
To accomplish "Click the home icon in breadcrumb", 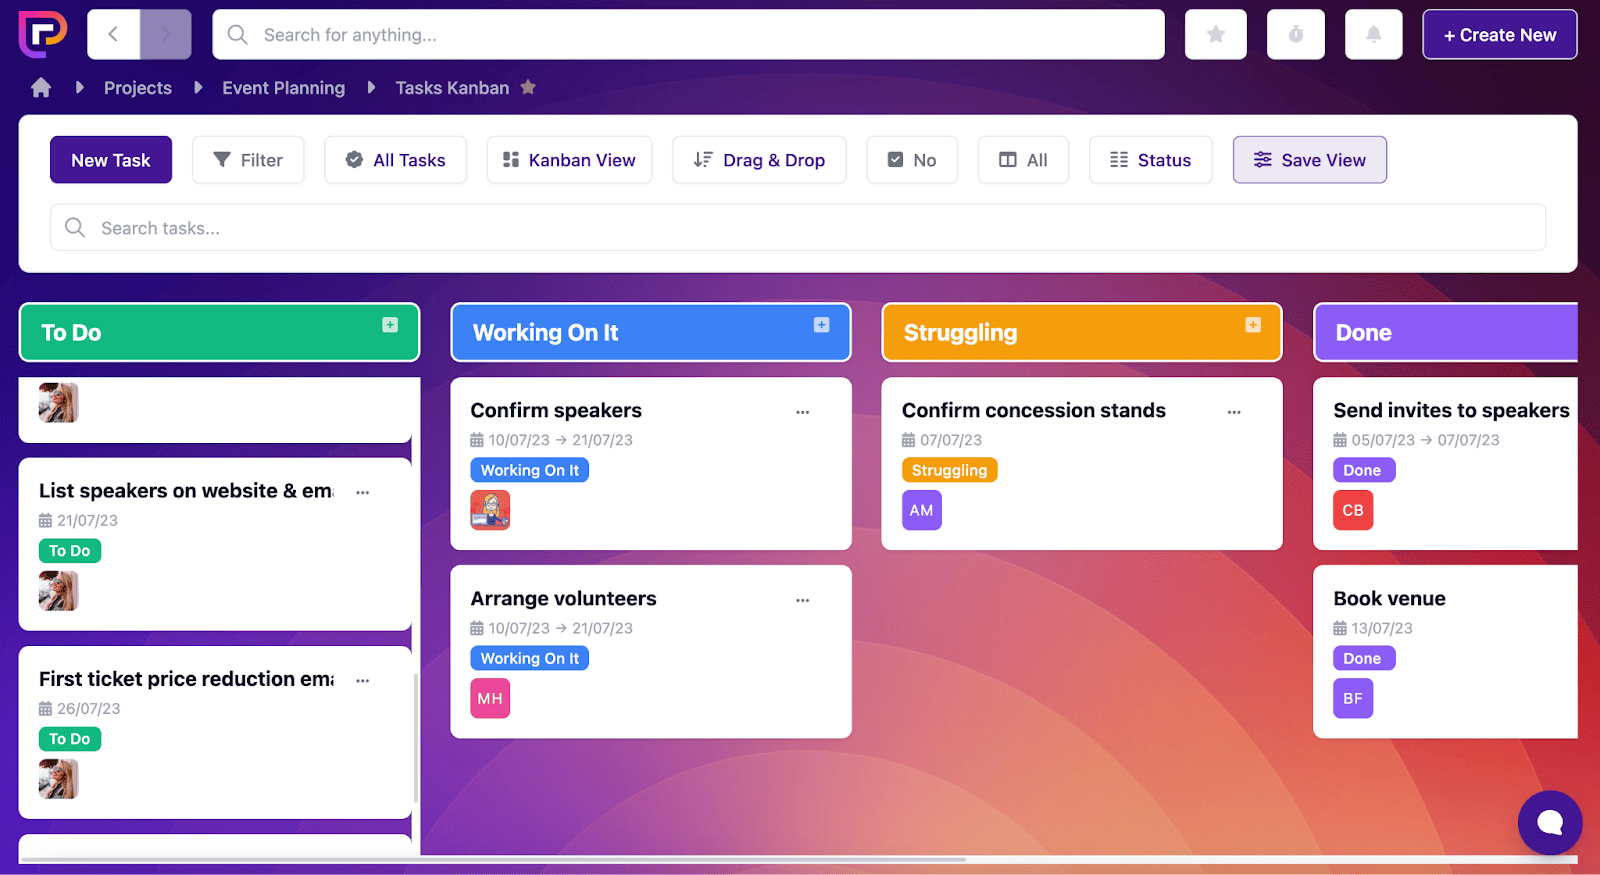I will [41, 88].
